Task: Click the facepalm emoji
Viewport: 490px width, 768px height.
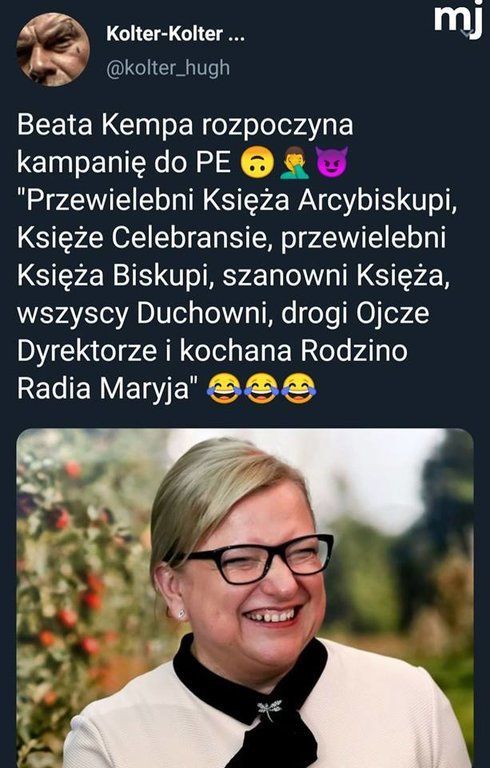Action: (x=294, y=163)
